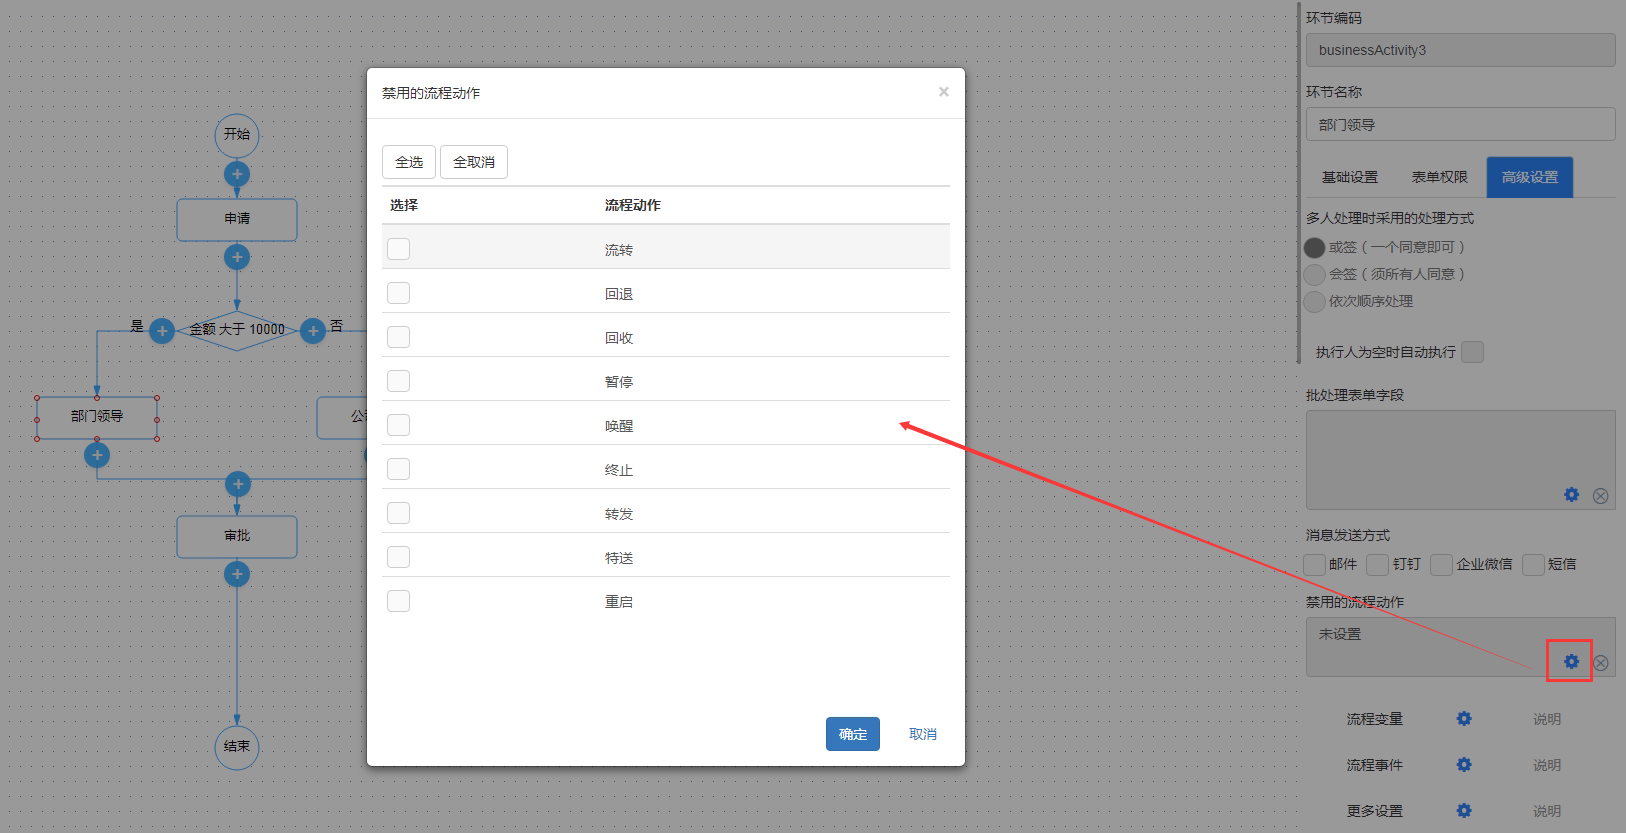
Task: Click 取消 link in dialog
Action: 922,734
